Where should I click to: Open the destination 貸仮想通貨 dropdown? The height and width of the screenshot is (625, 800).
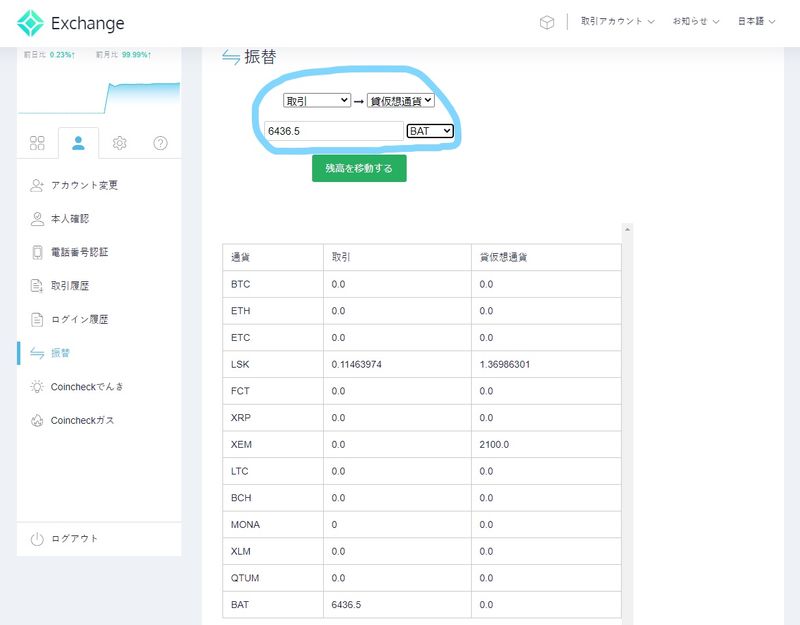[x=400, y=101]
